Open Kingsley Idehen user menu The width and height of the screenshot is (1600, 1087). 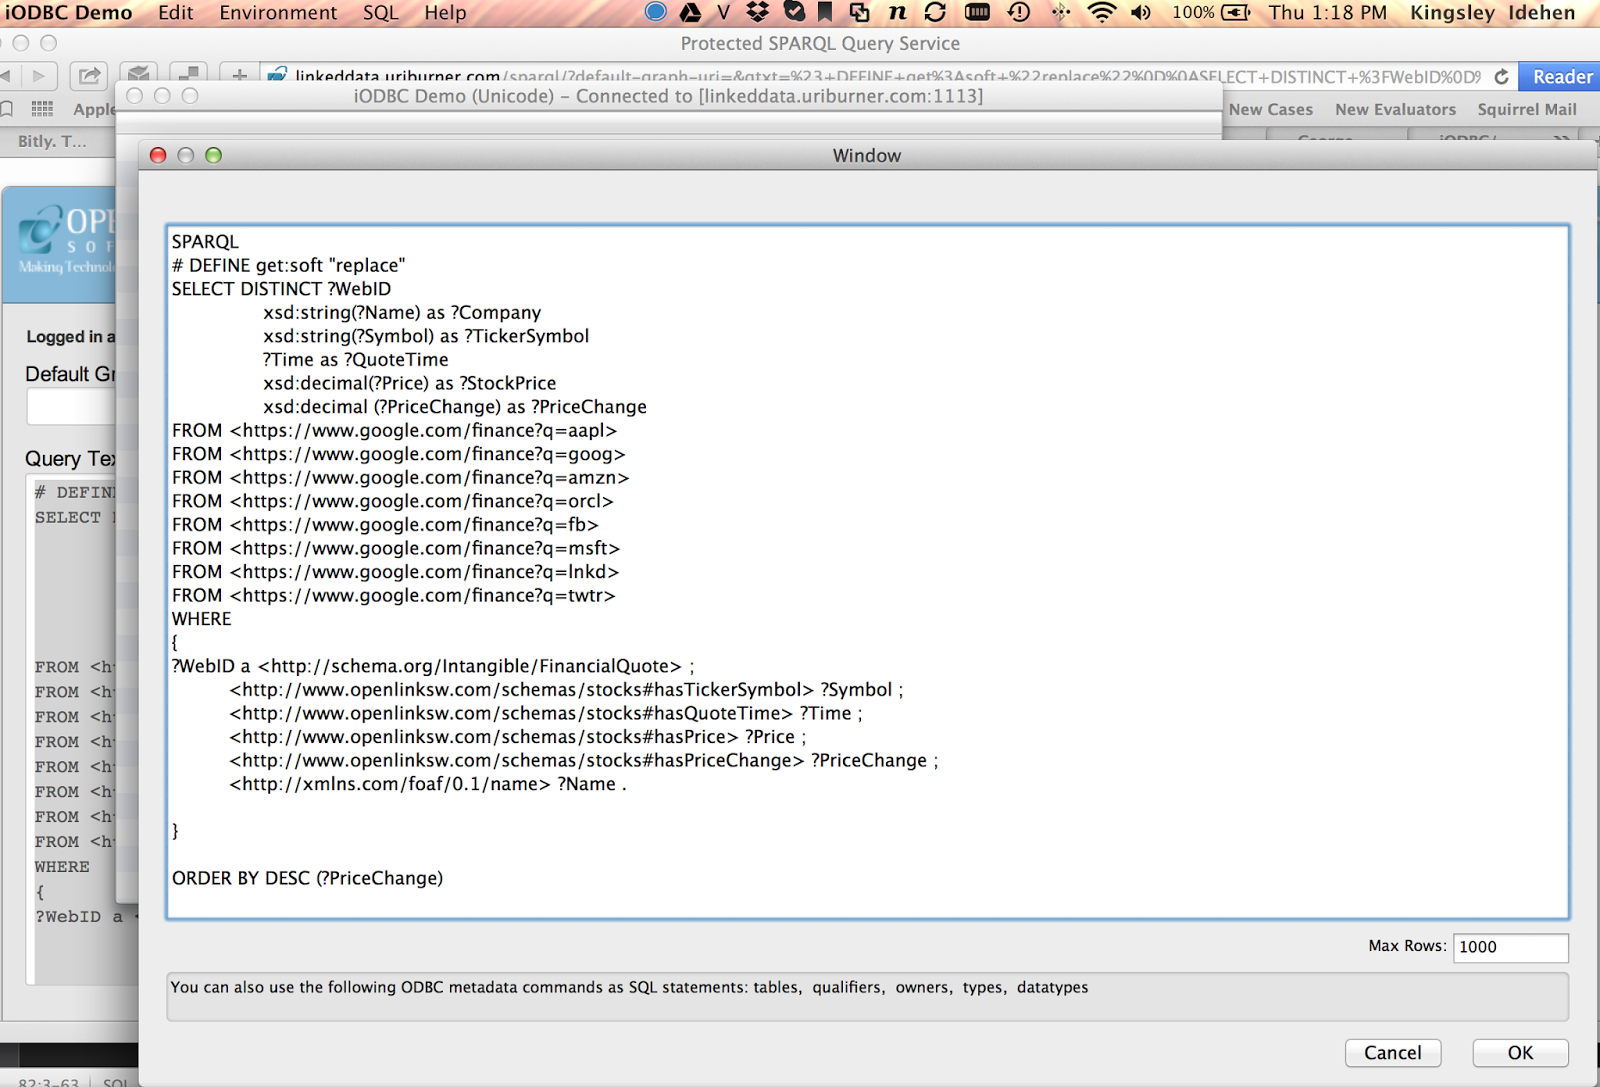1492,13
